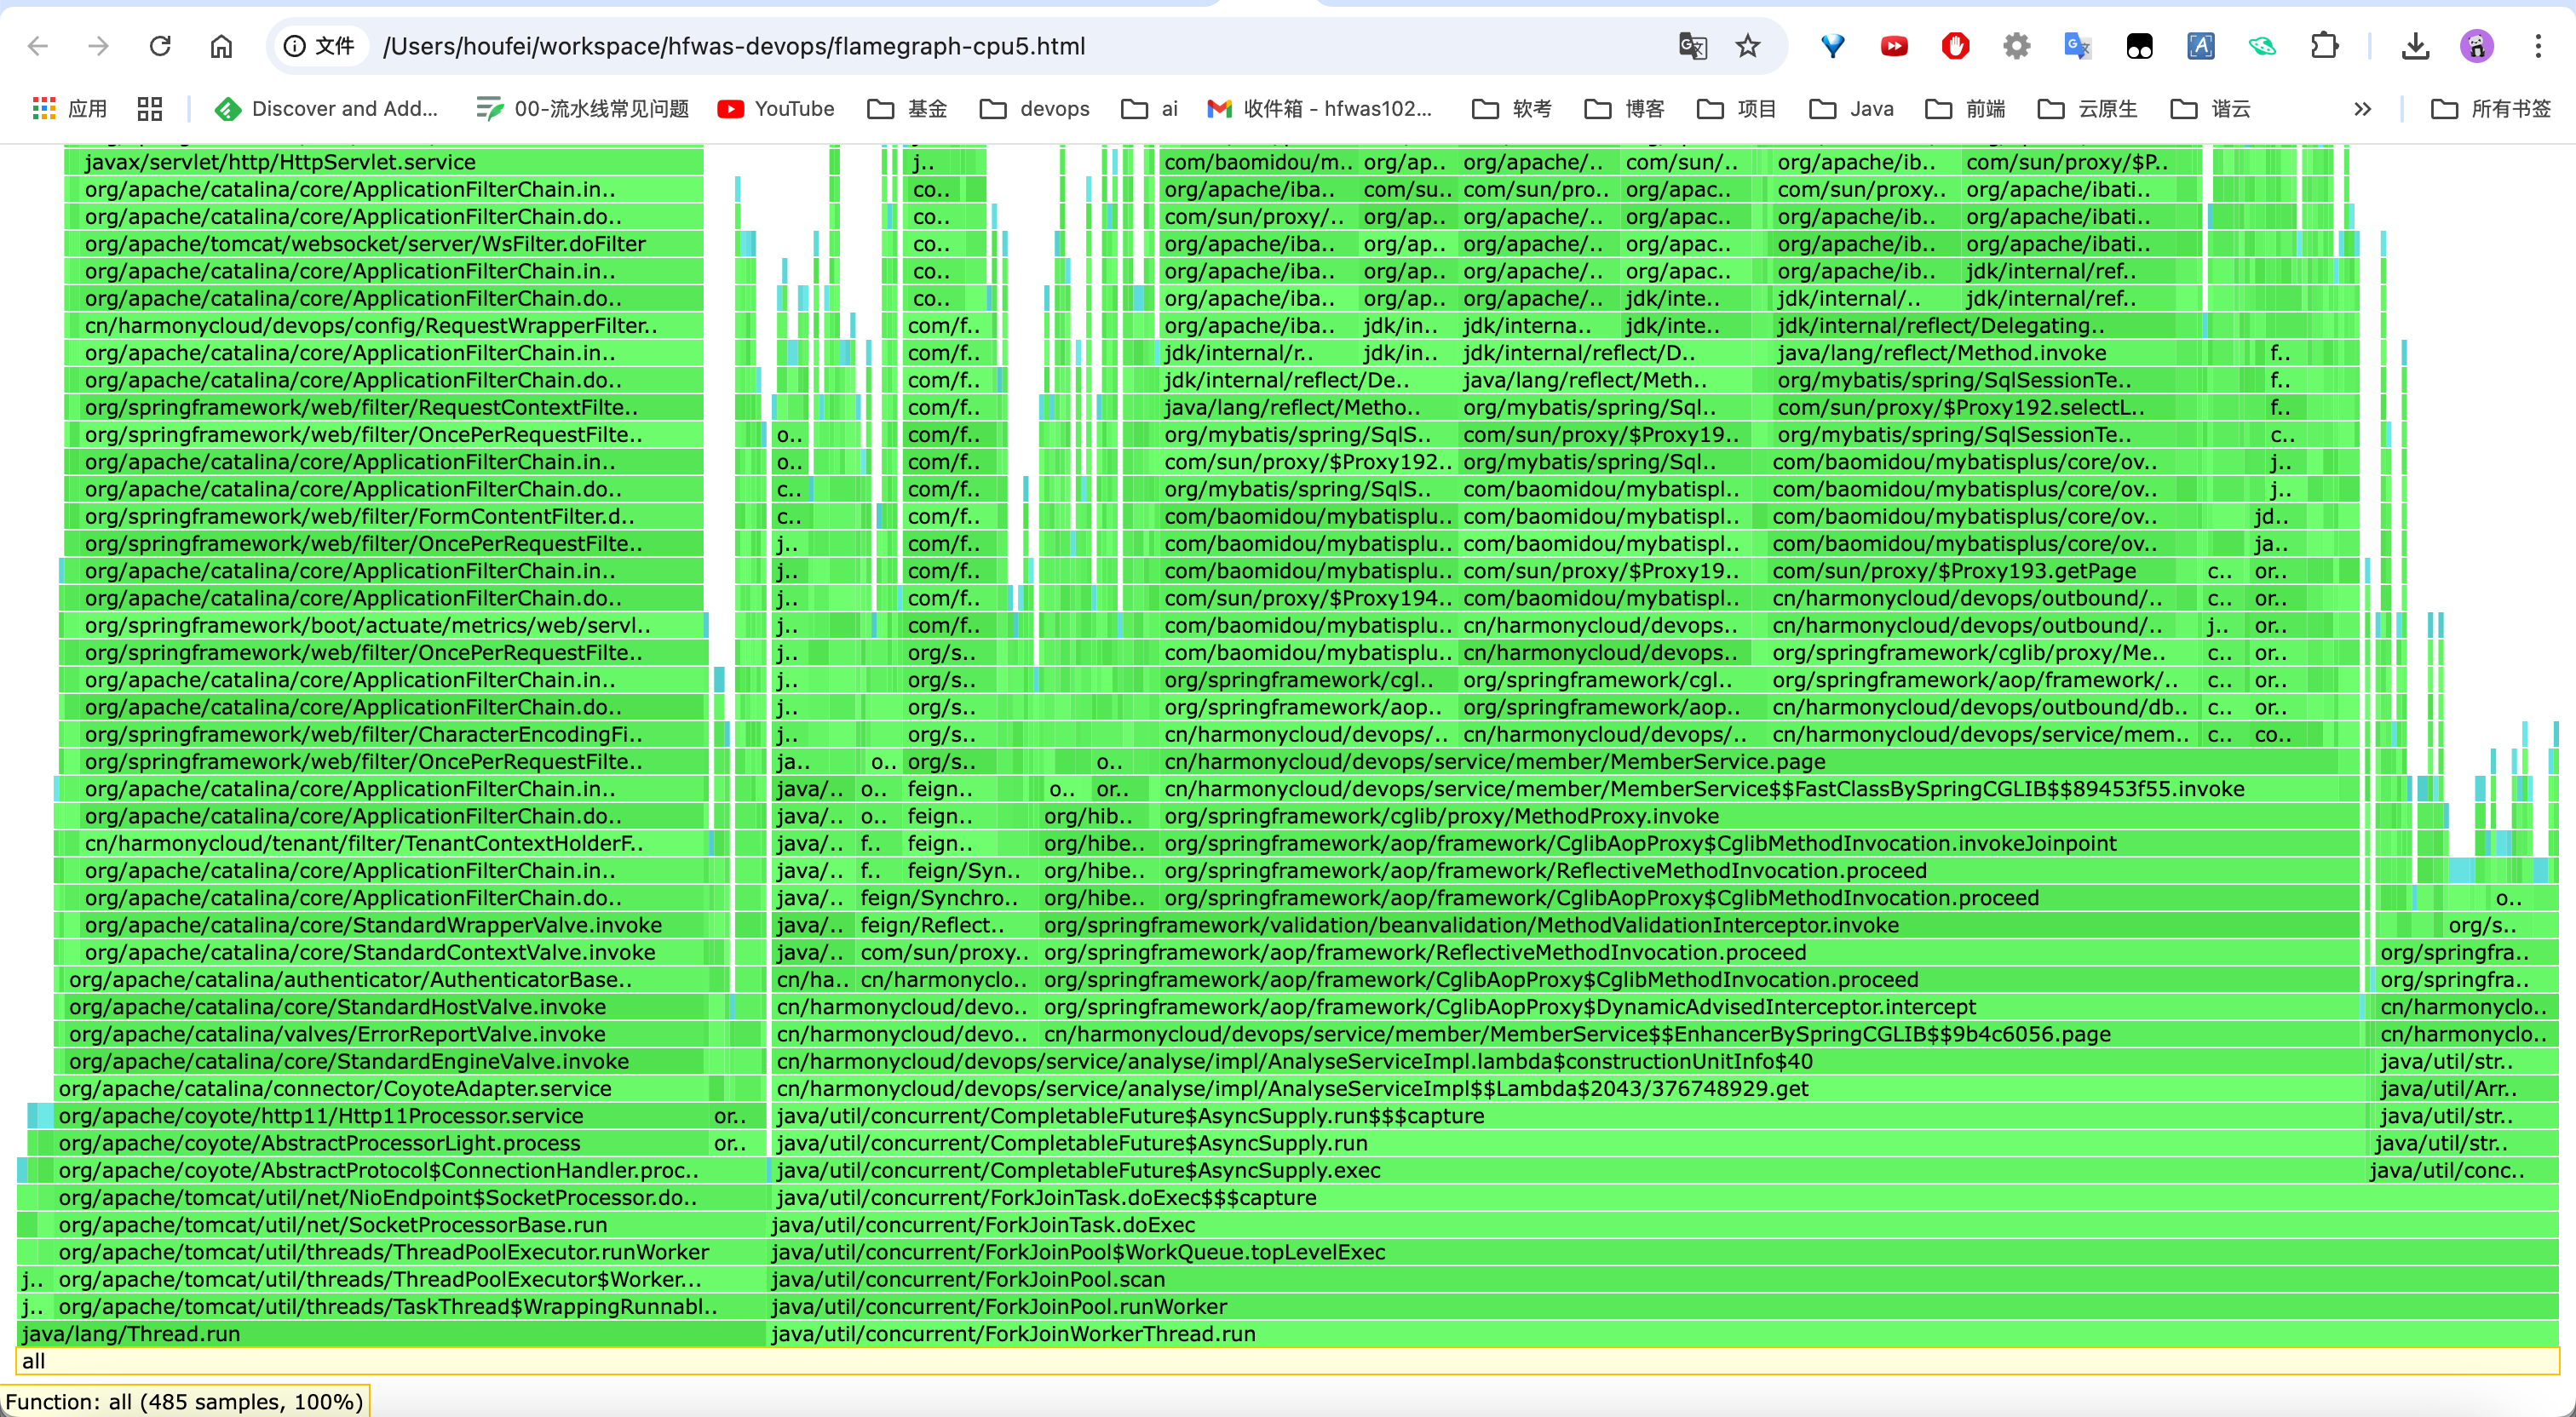This screenshot has width=2576, height=1417.
Task: Zoom into ForkJoinWorkerThread.run frame
Action: (x=1660, y=1334)
